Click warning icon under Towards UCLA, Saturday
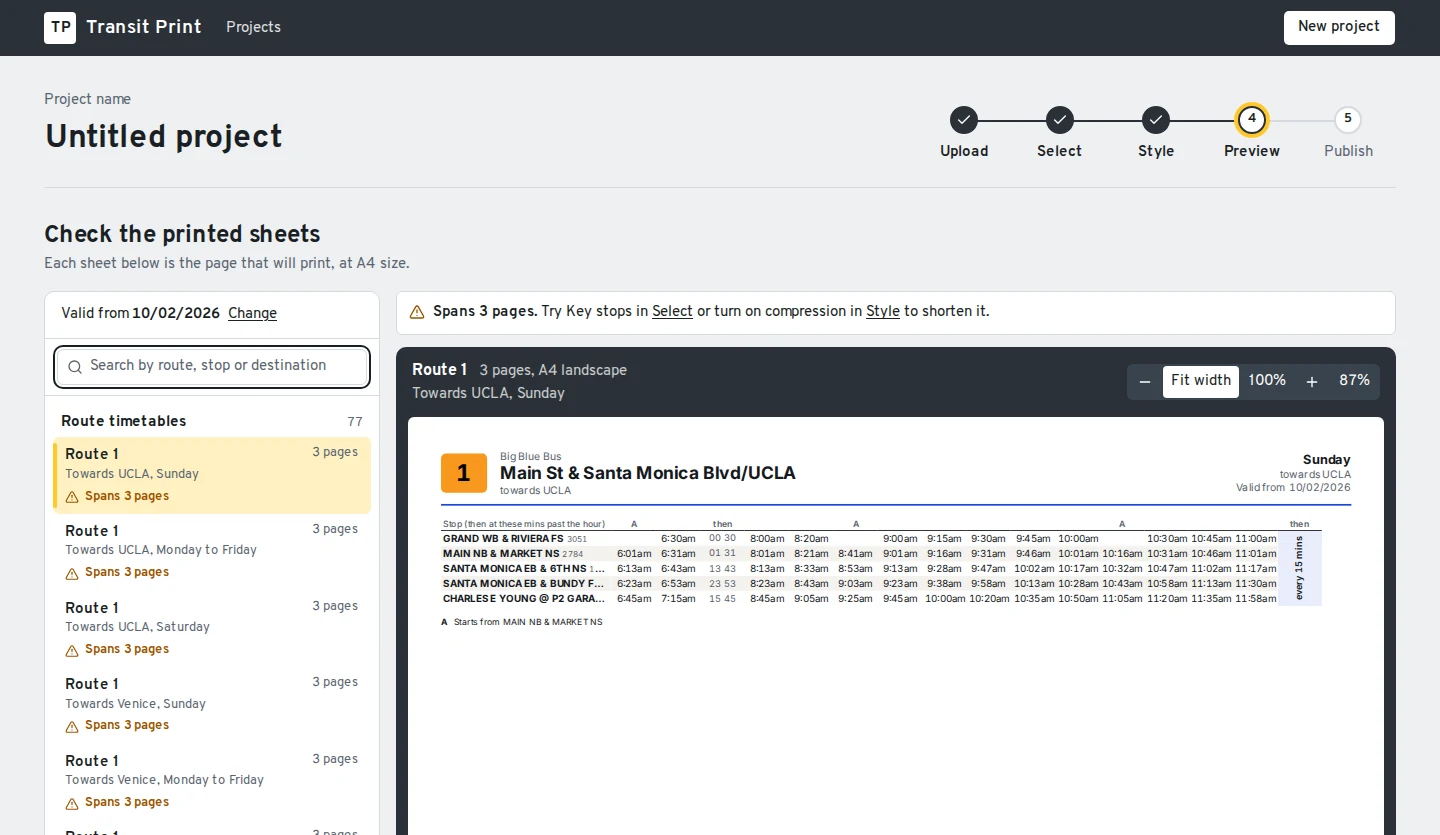 coord(72,651)
